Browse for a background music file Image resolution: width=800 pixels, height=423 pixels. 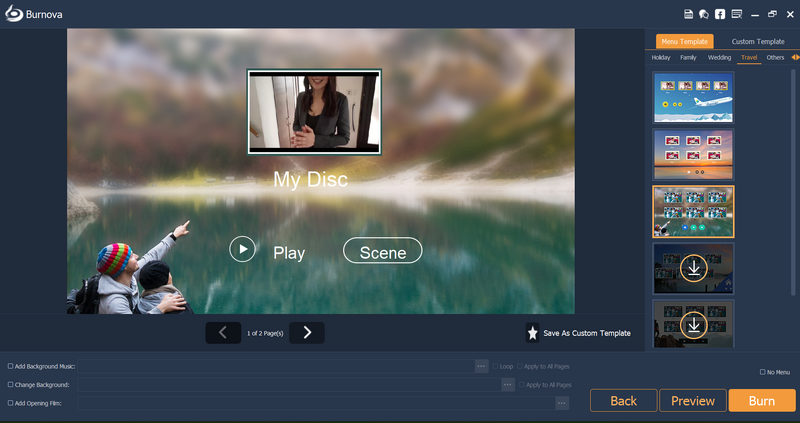click(x=481, y=366)
